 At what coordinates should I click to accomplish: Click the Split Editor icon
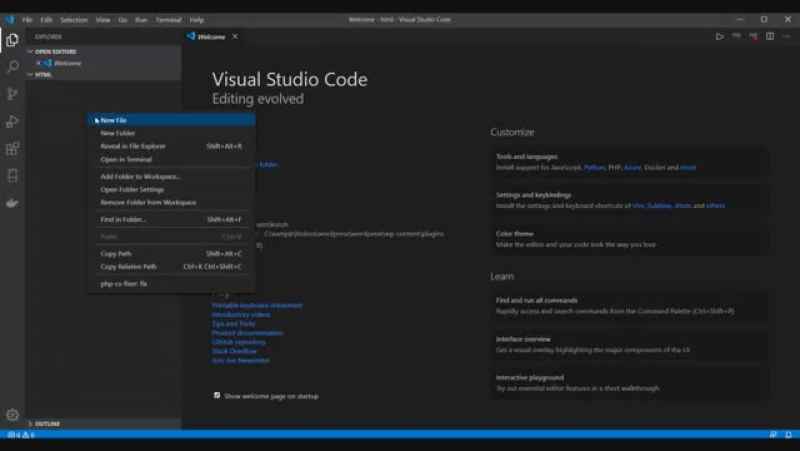(770, 36)
